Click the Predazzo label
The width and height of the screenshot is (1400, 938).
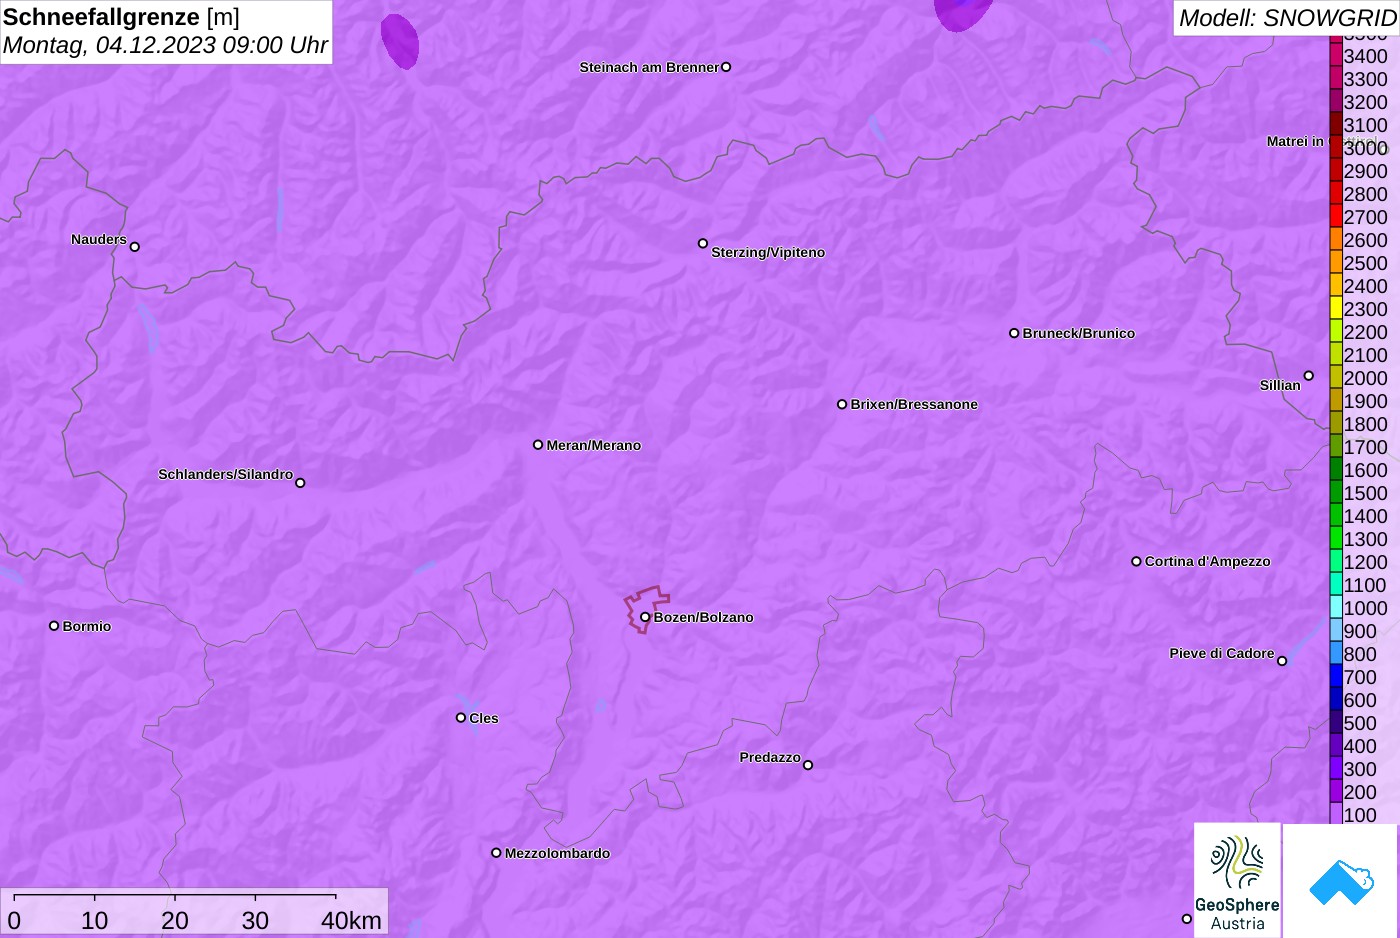[x=770, y=757]
